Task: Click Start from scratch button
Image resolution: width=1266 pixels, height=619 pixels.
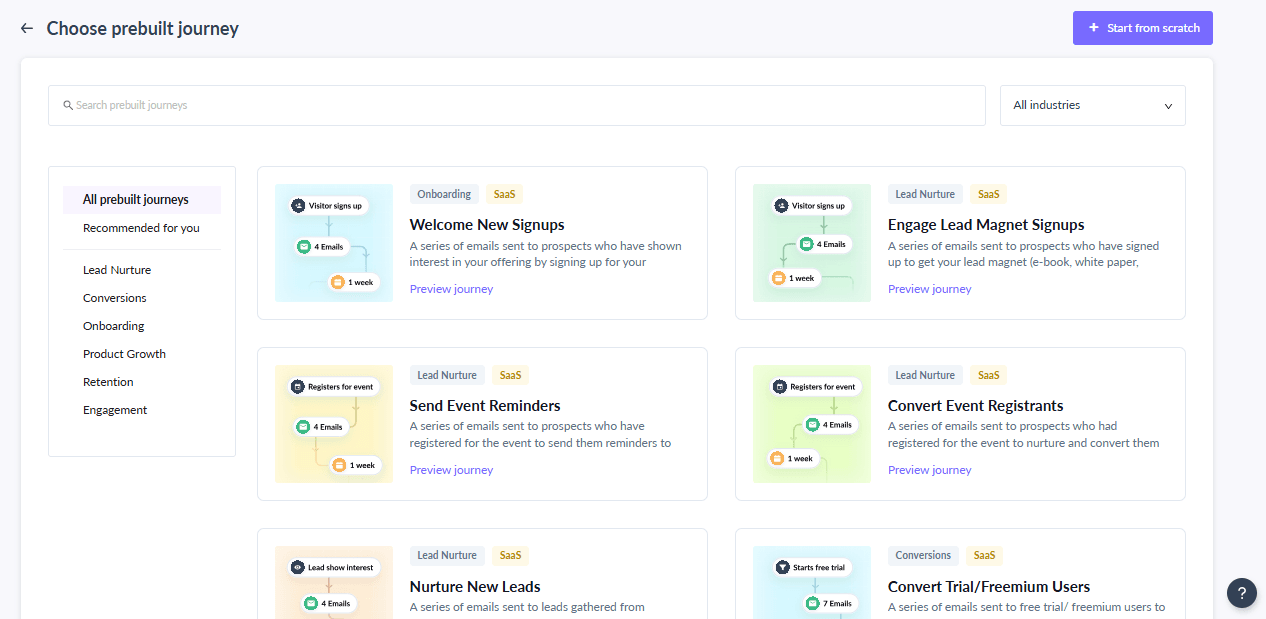Action: (1143, 28)
